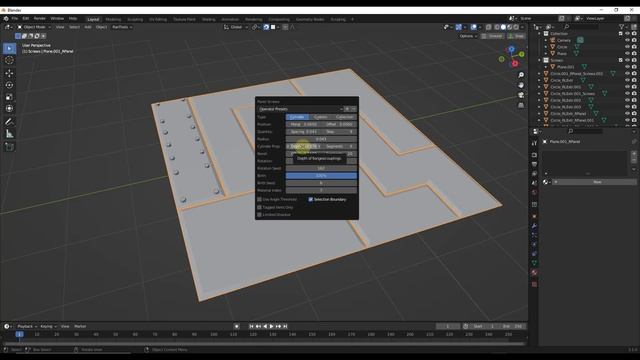The width and height of the screenshot is (640, 360).
Task: Activate the Transform tool
Action: point(9,109)
